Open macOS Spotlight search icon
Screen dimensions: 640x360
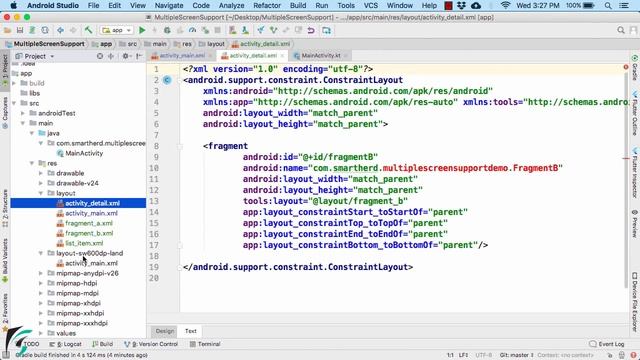click(x=608, y=6)
